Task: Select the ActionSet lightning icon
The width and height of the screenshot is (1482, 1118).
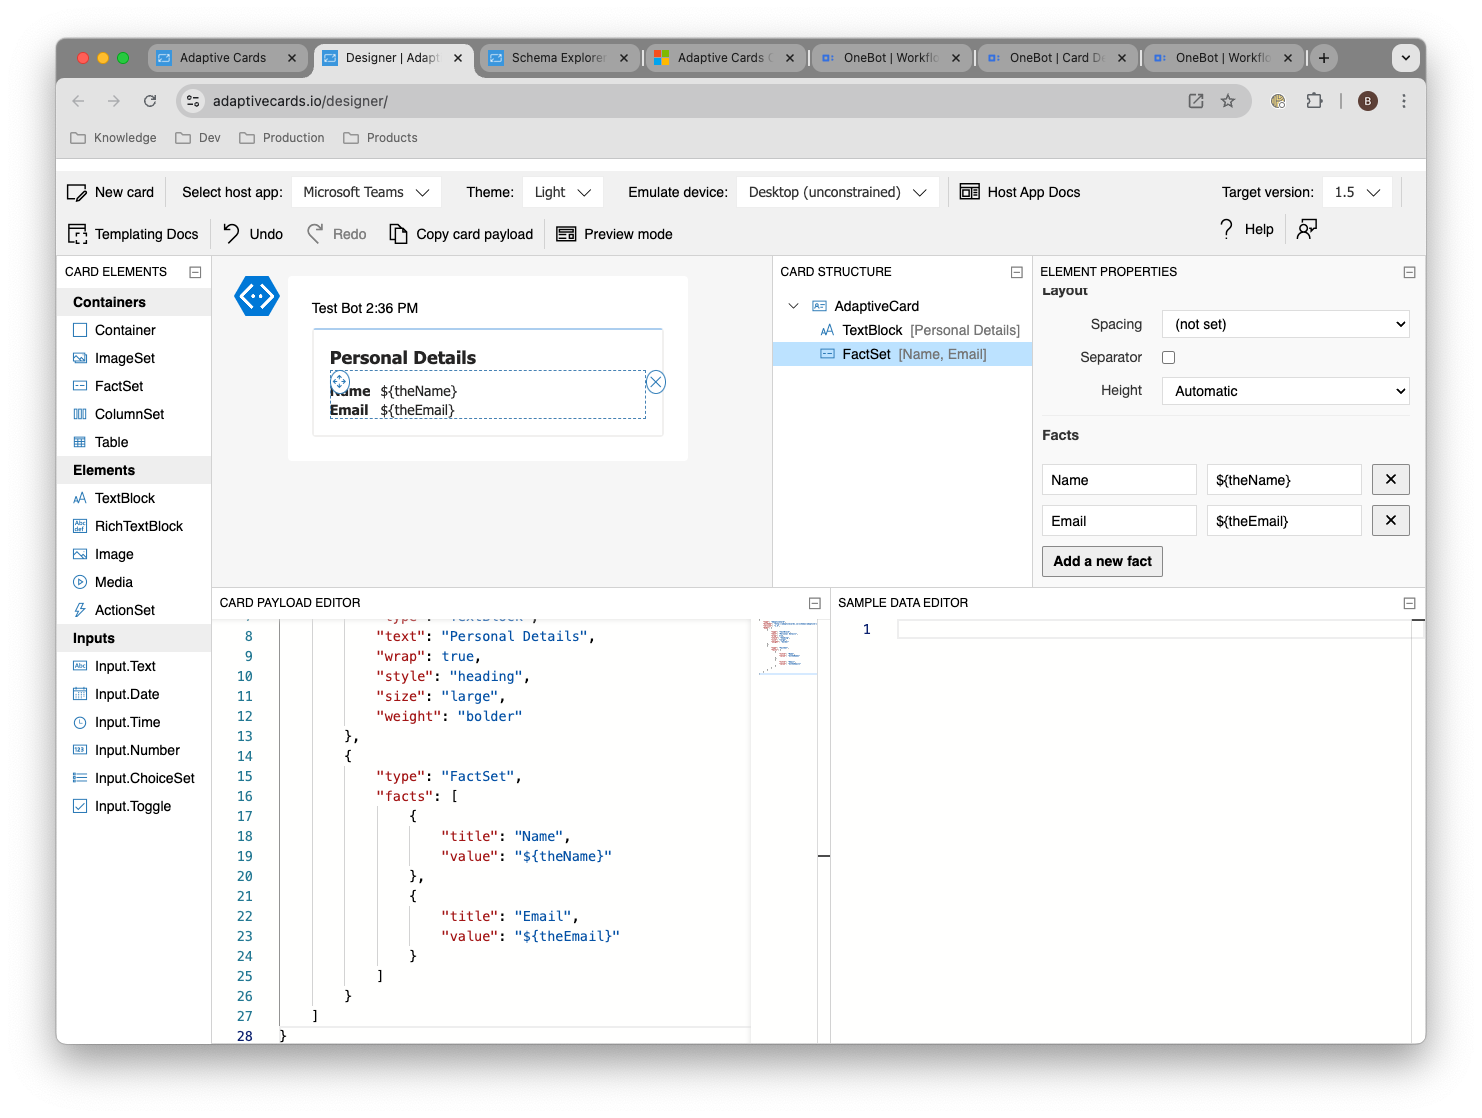Action: click(80, 610)
